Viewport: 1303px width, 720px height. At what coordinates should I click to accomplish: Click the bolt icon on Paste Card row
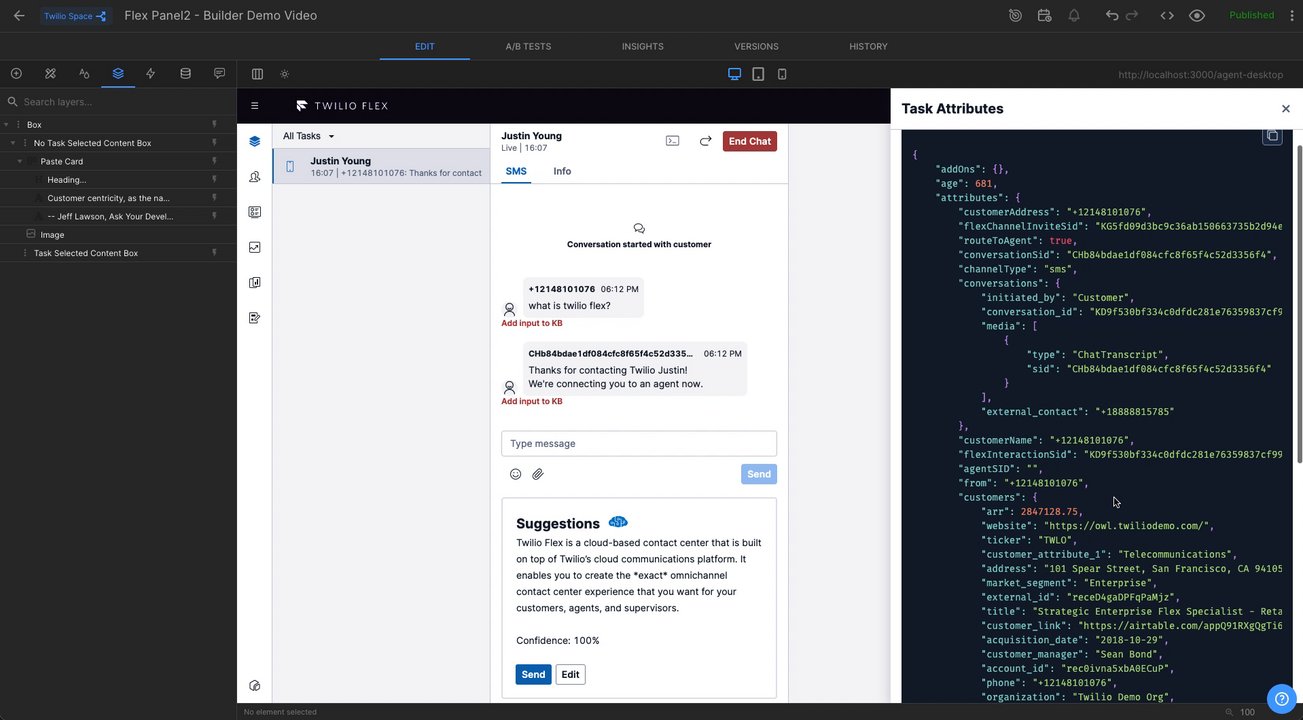pyautogui.click(x=214, y=161)
